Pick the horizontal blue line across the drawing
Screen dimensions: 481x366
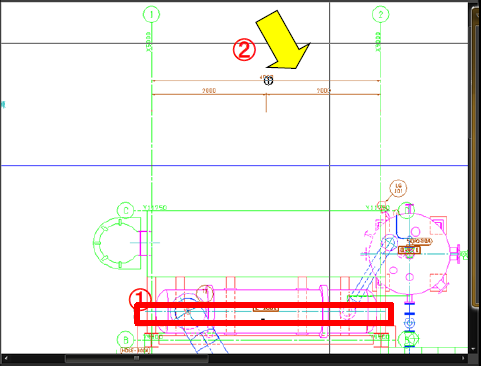pyautogui.click(x=234, y=165)
